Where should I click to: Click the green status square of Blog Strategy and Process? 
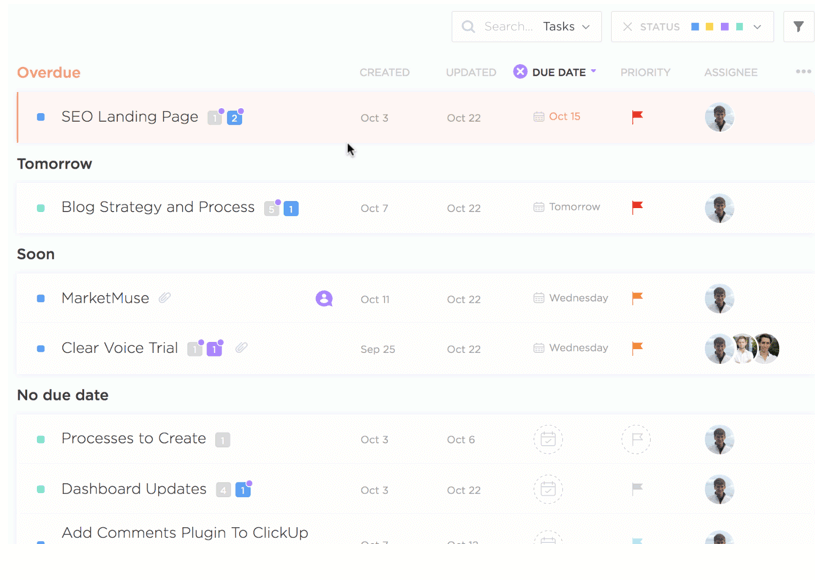pos(41,208)
